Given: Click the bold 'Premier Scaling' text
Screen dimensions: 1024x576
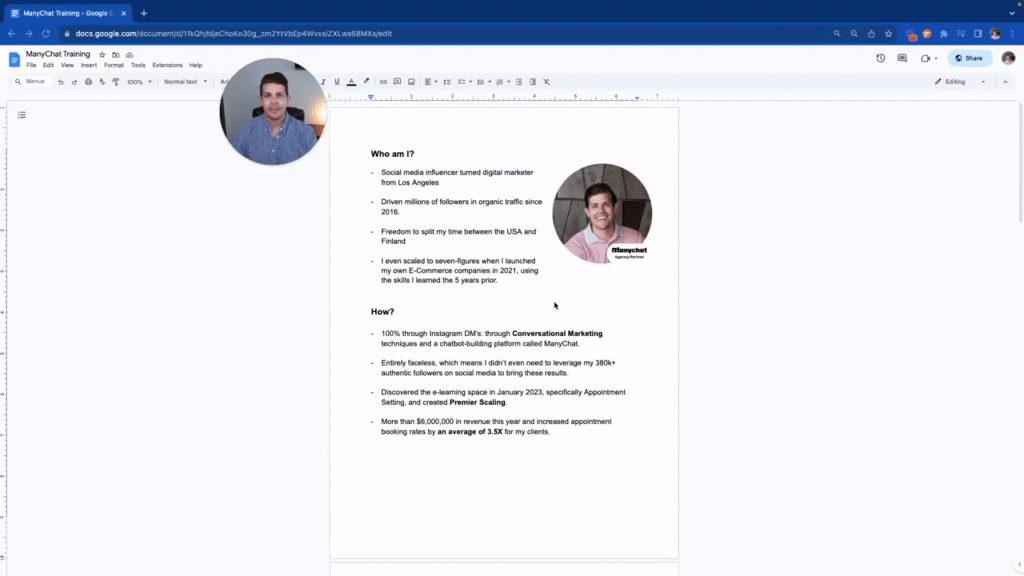Looking at the screenshot, I should (x=477, y=402).
